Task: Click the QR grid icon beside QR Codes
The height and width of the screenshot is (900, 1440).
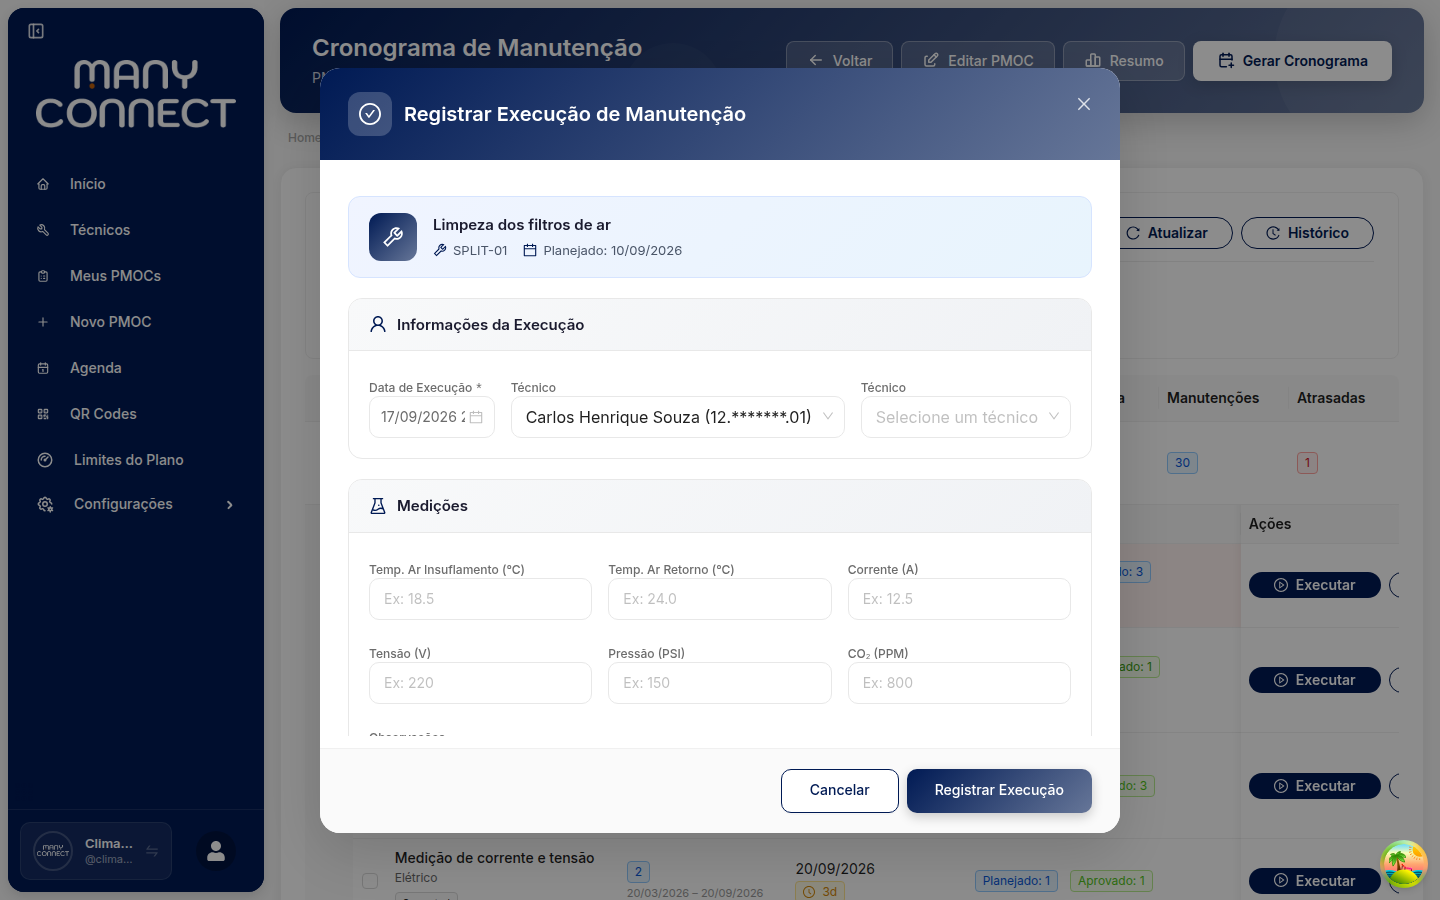Action: [x=43, y=414]
